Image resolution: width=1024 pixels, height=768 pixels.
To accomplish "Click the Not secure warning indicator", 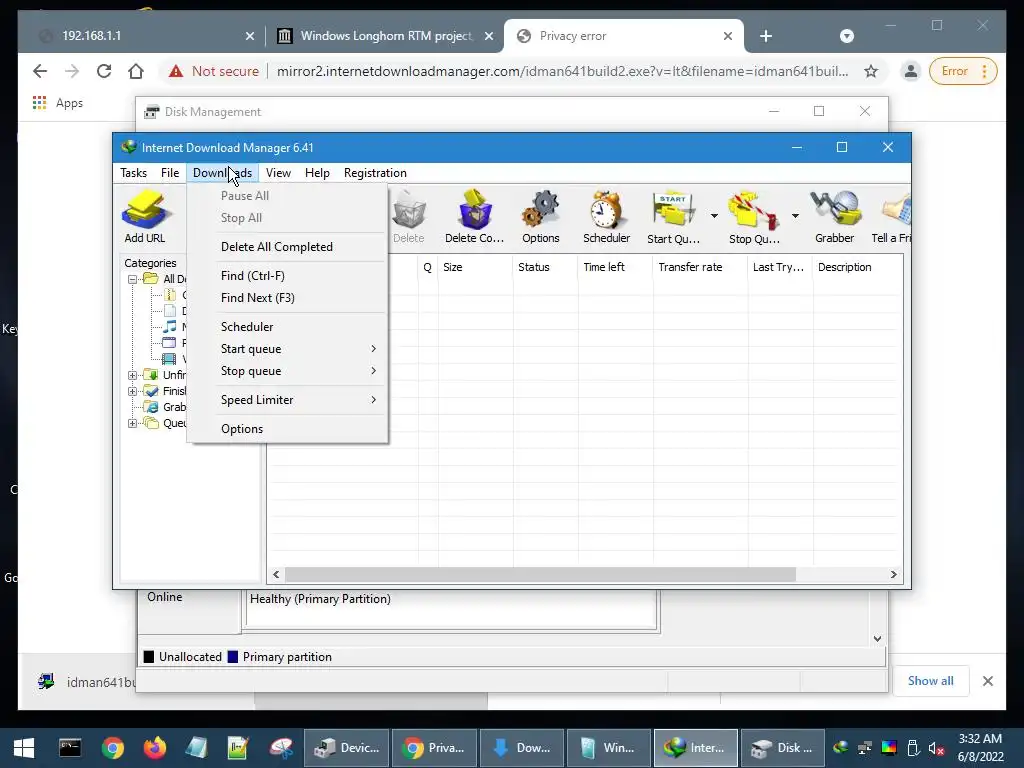I will point(214,71).
